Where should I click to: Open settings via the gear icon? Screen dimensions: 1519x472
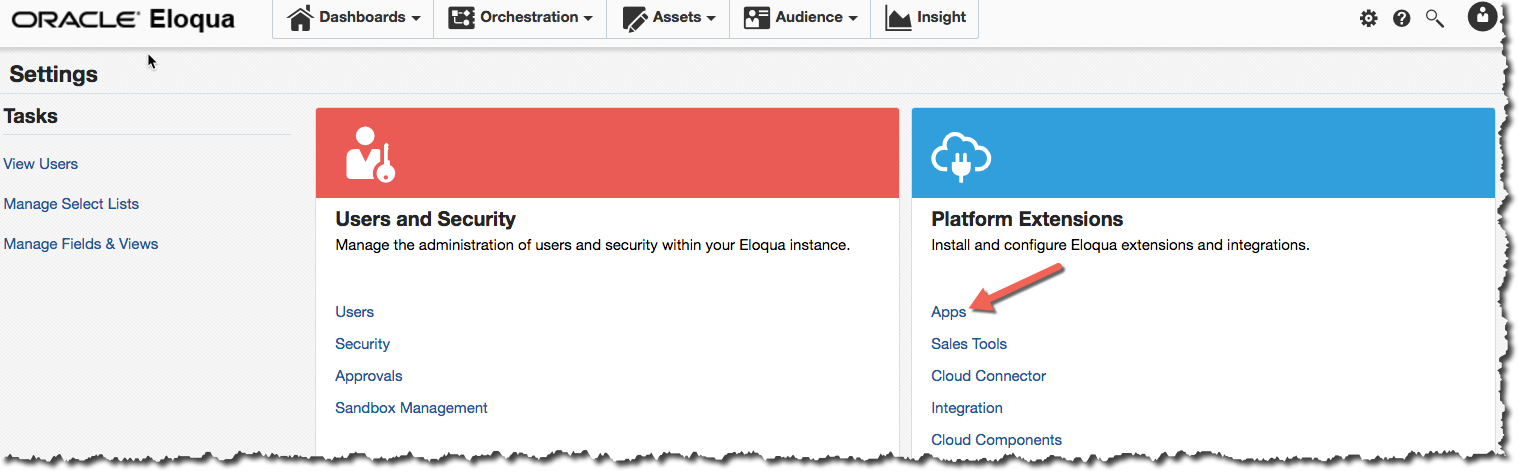click(1369, 18)
